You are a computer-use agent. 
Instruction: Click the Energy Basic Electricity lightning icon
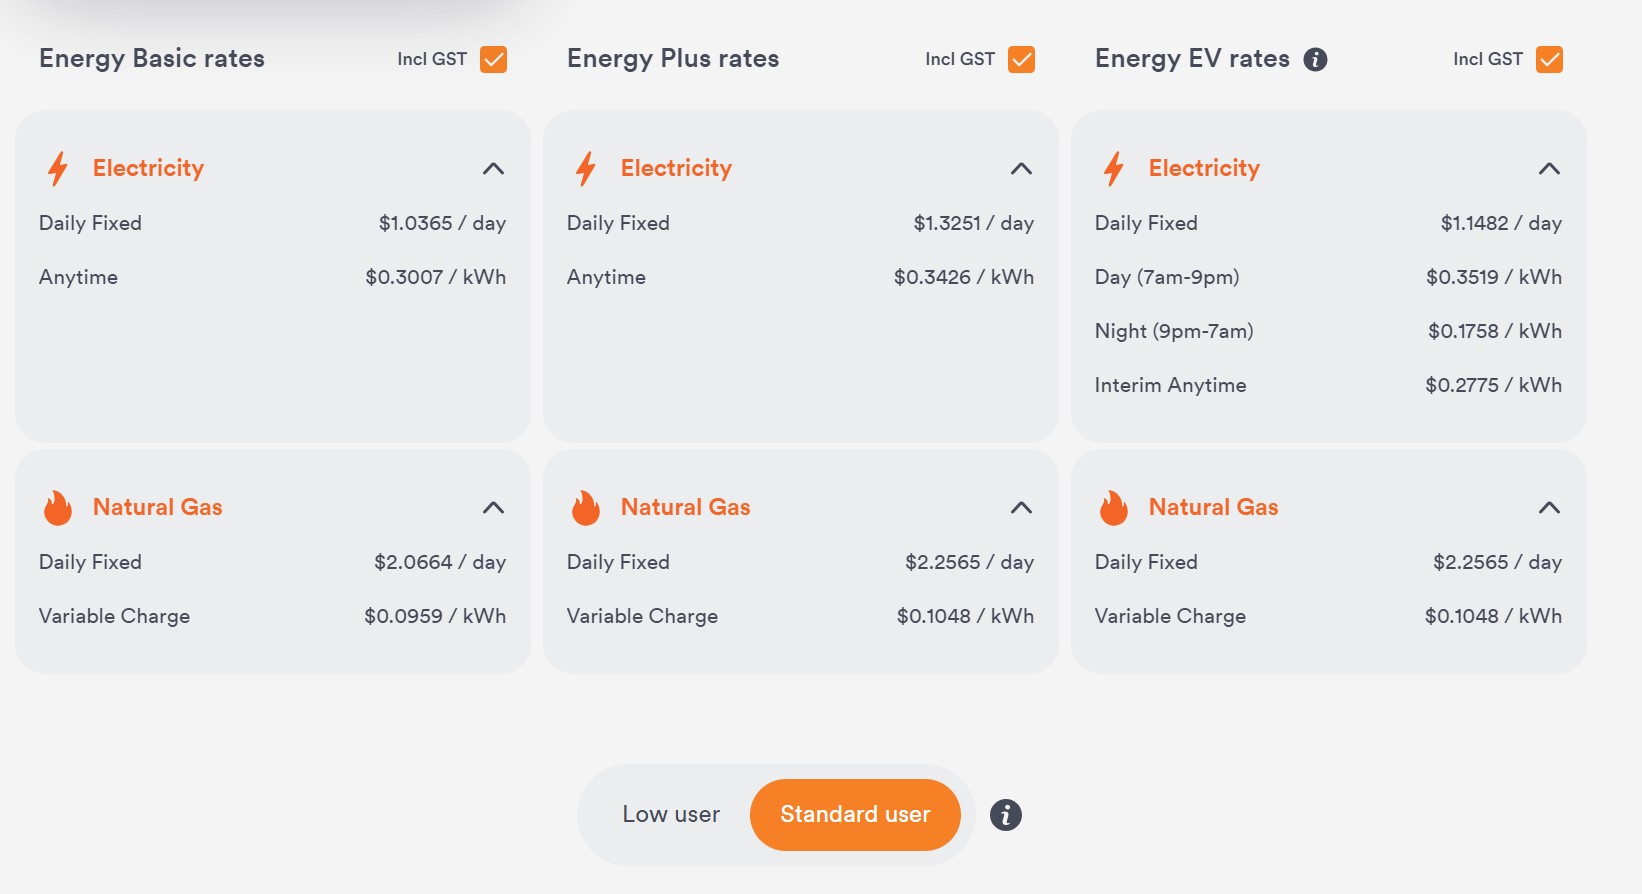click(58, 168)
